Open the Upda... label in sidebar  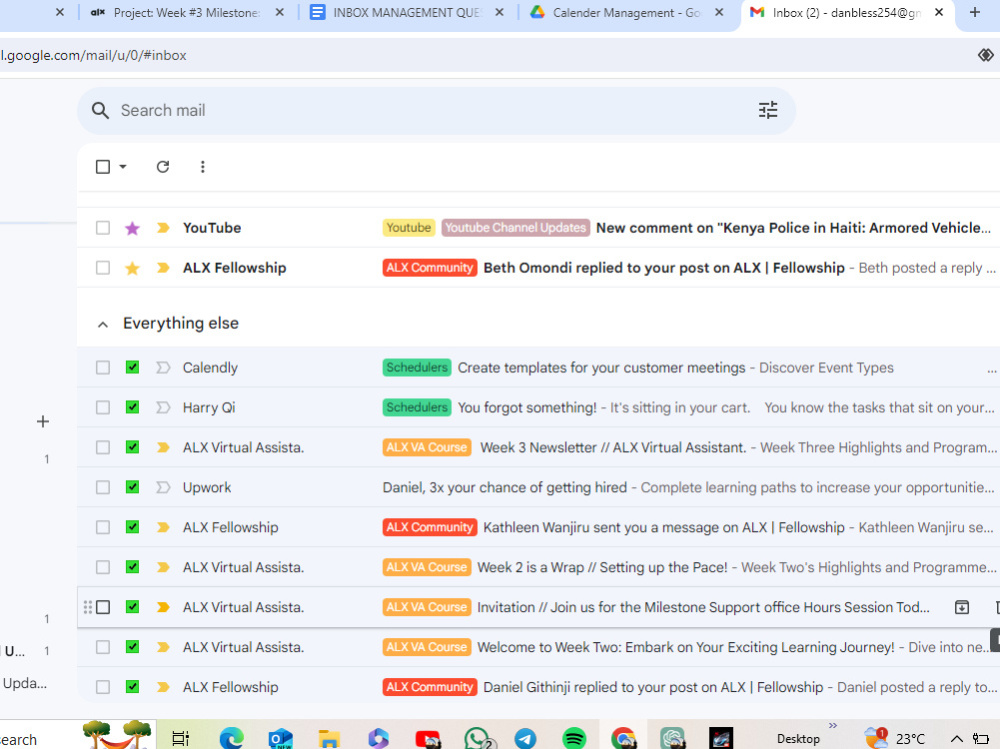point(24,683)
